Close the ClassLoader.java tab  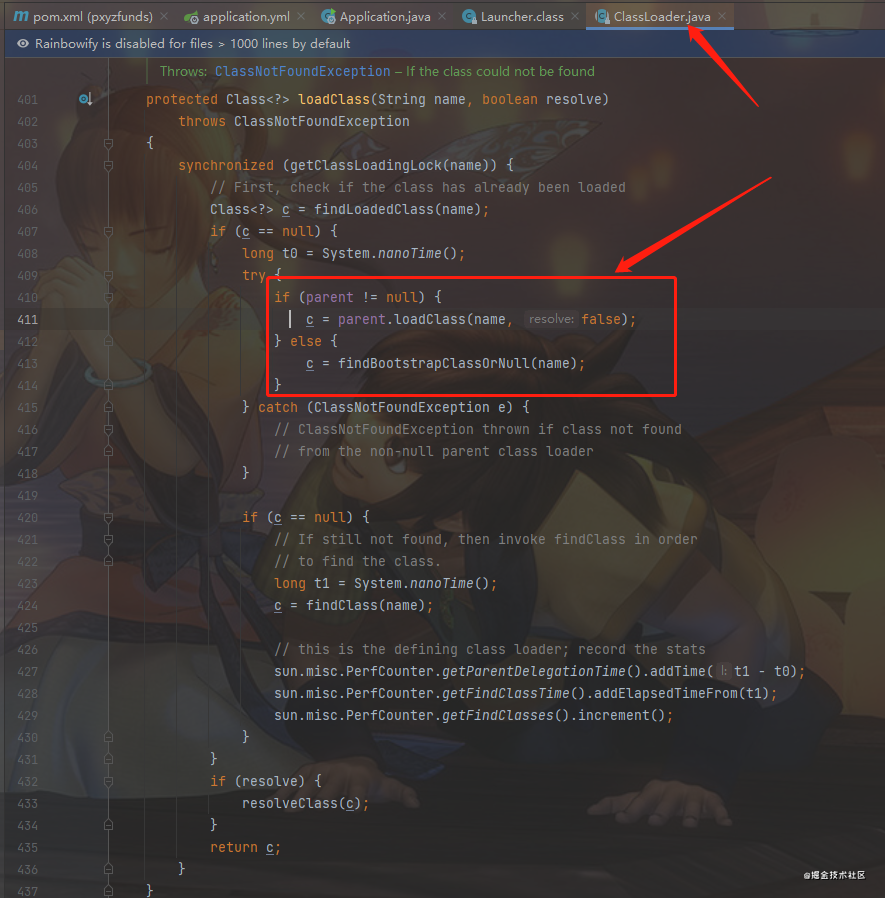pyautogui.click(x=722, y=17)
